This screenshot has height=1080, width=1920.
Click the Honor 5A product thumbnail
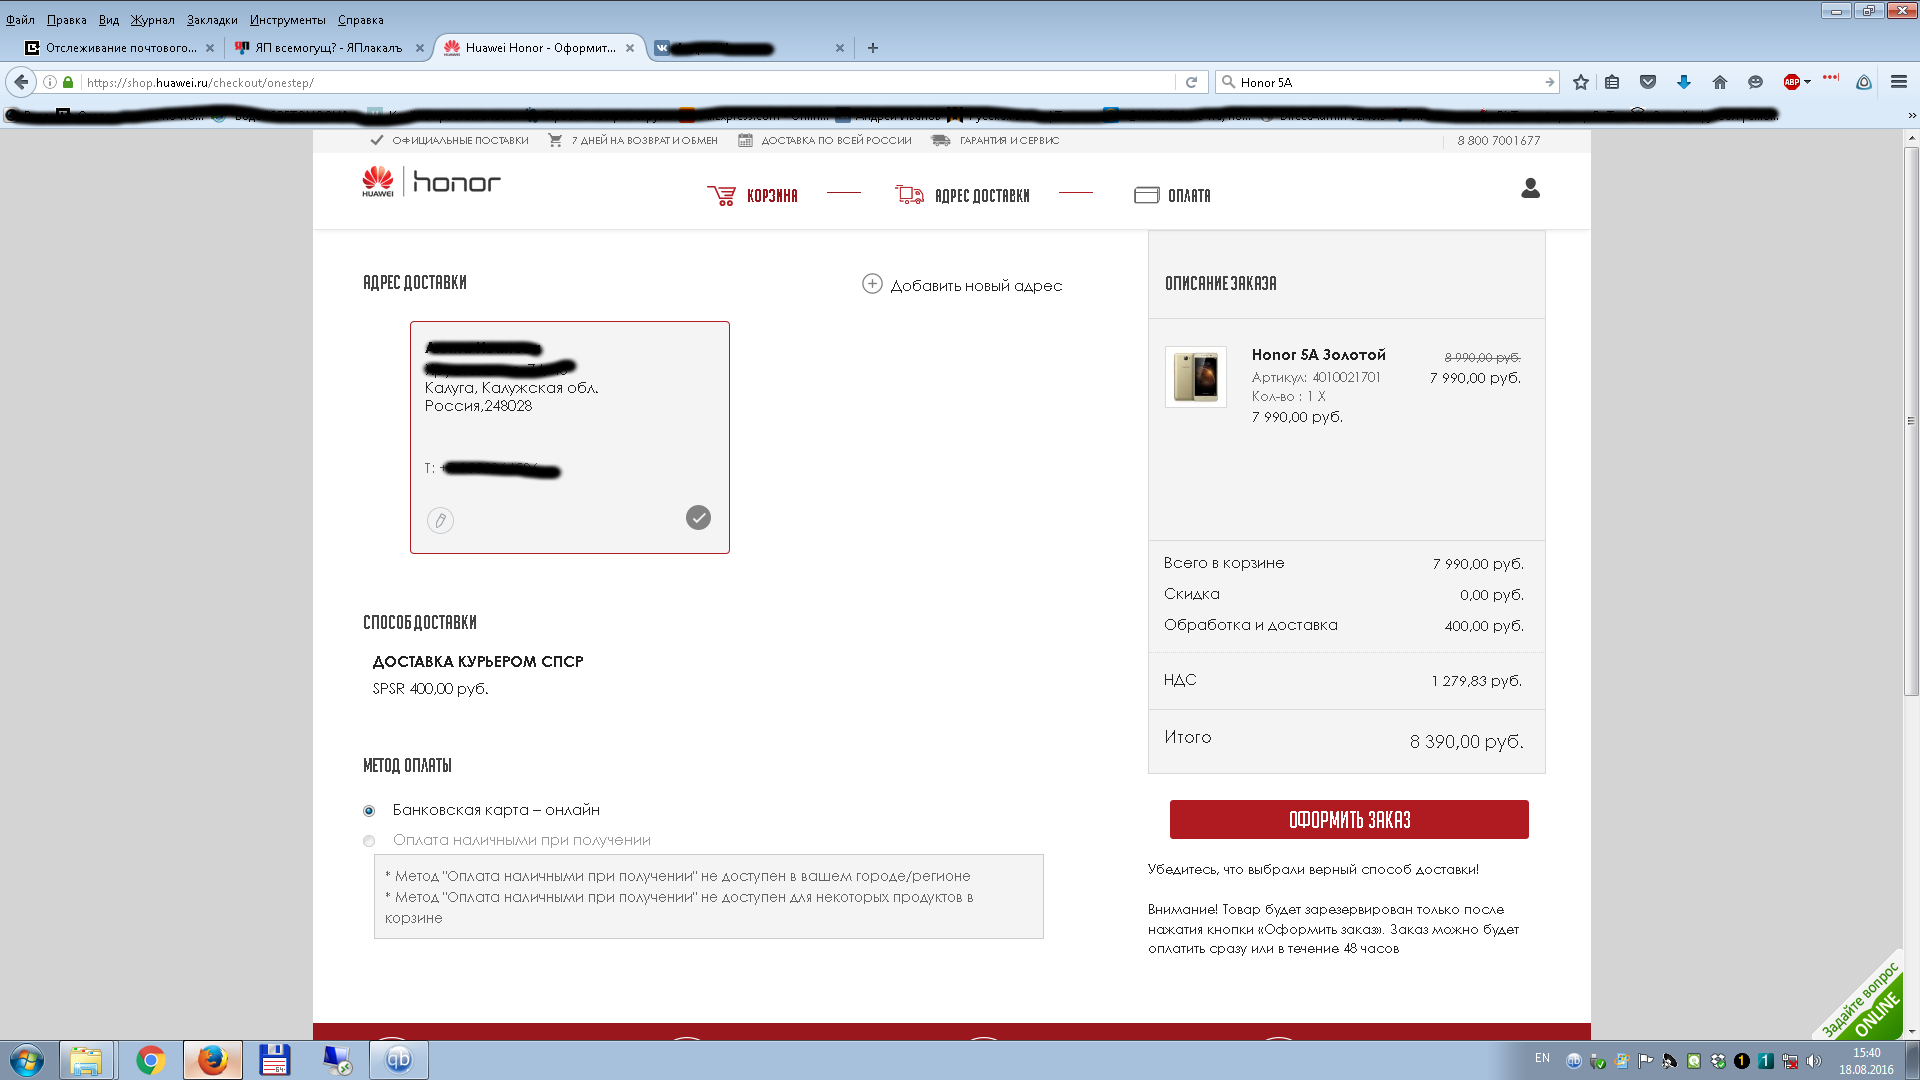[x=1196, y=377]
